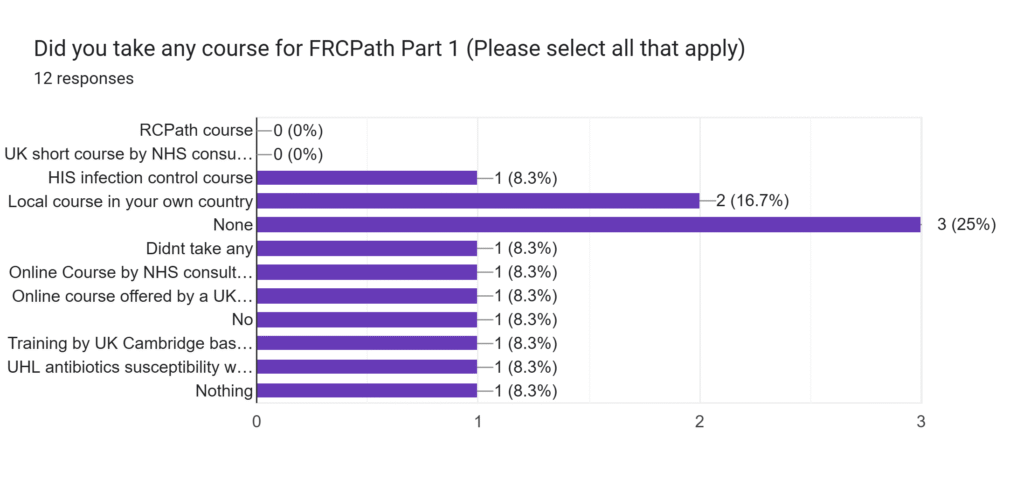Click the chart title about FRCPath Part 1

[389, 49]
